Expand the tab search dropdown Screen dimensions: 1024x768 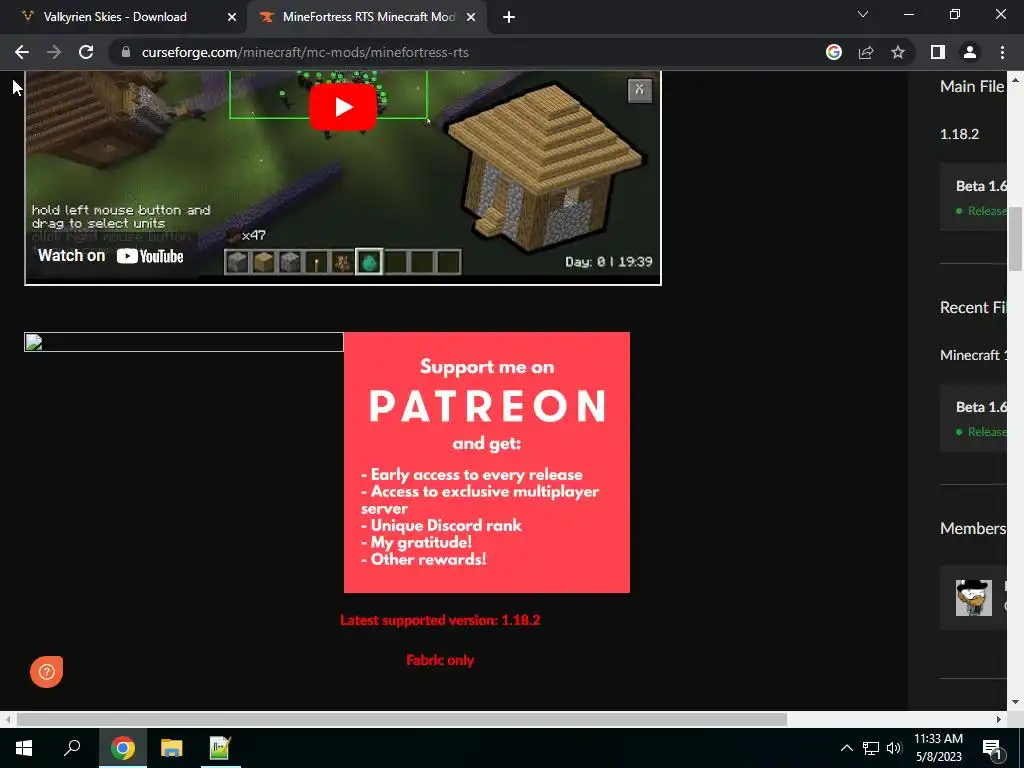point(863,14)
